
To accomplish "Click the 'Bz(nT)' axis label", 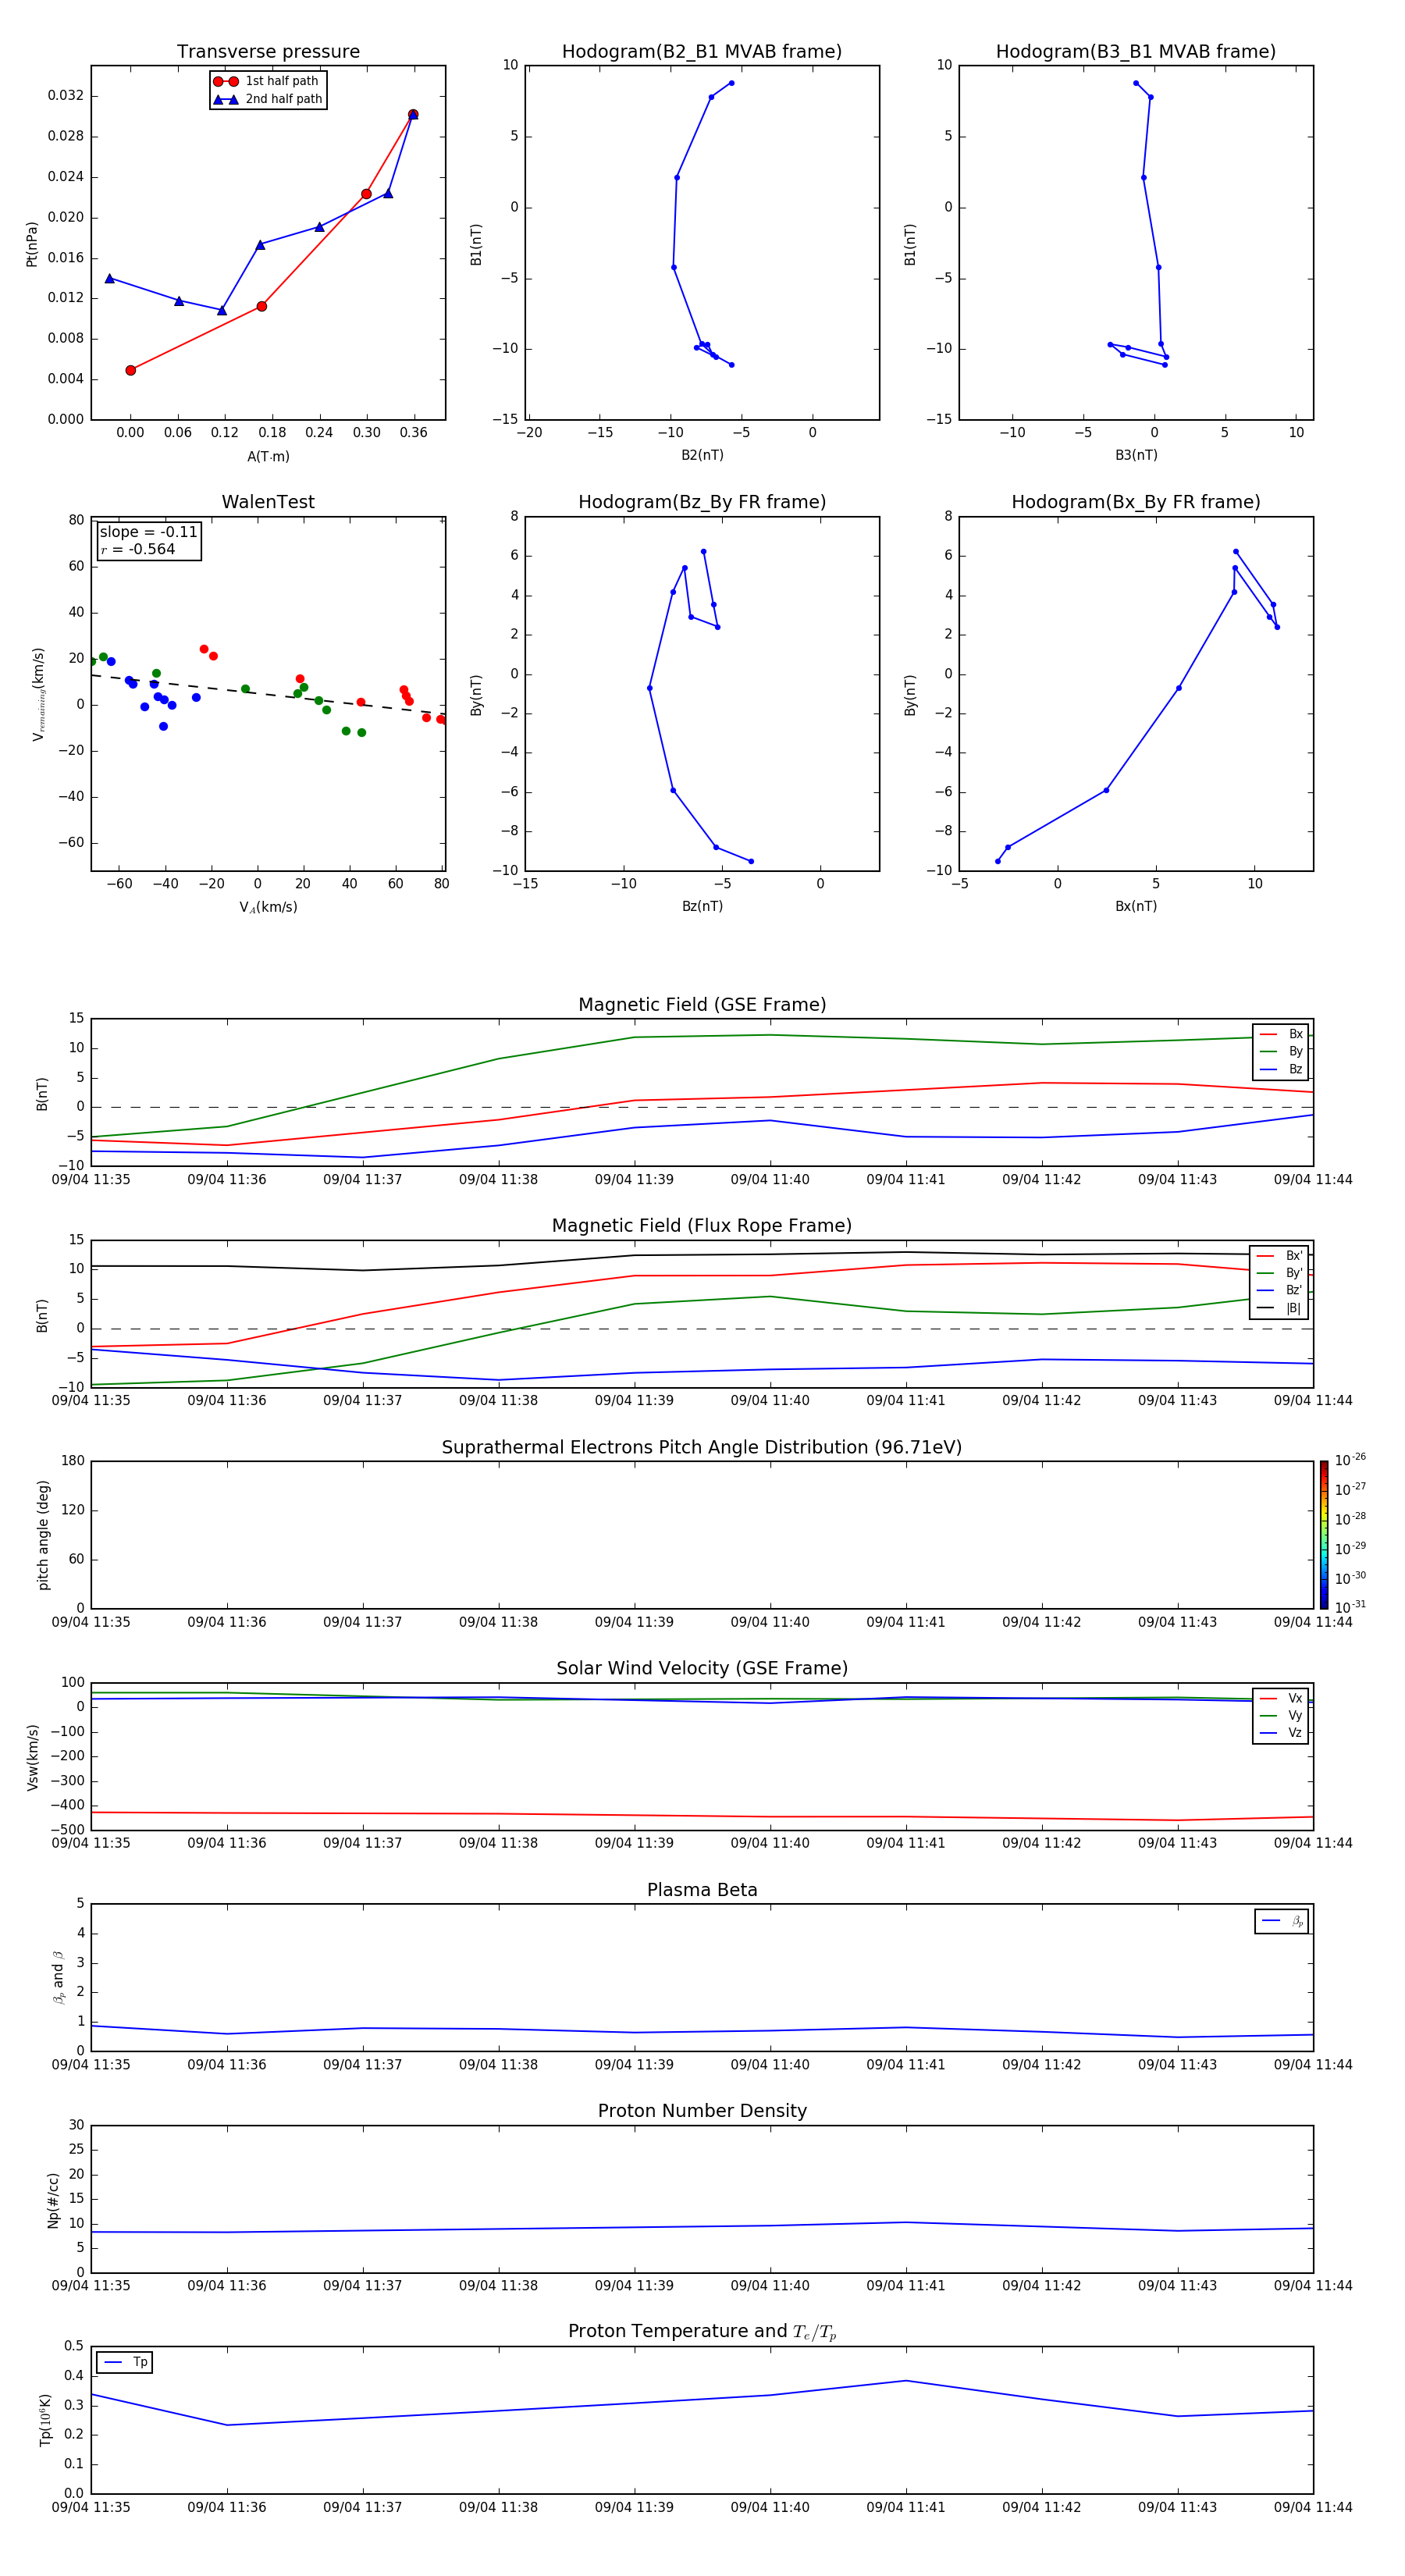I will coord(702,906).
